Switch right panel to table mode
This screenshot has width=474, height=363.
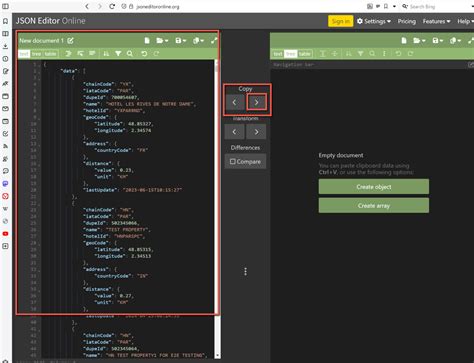click(x=305, y=54)
